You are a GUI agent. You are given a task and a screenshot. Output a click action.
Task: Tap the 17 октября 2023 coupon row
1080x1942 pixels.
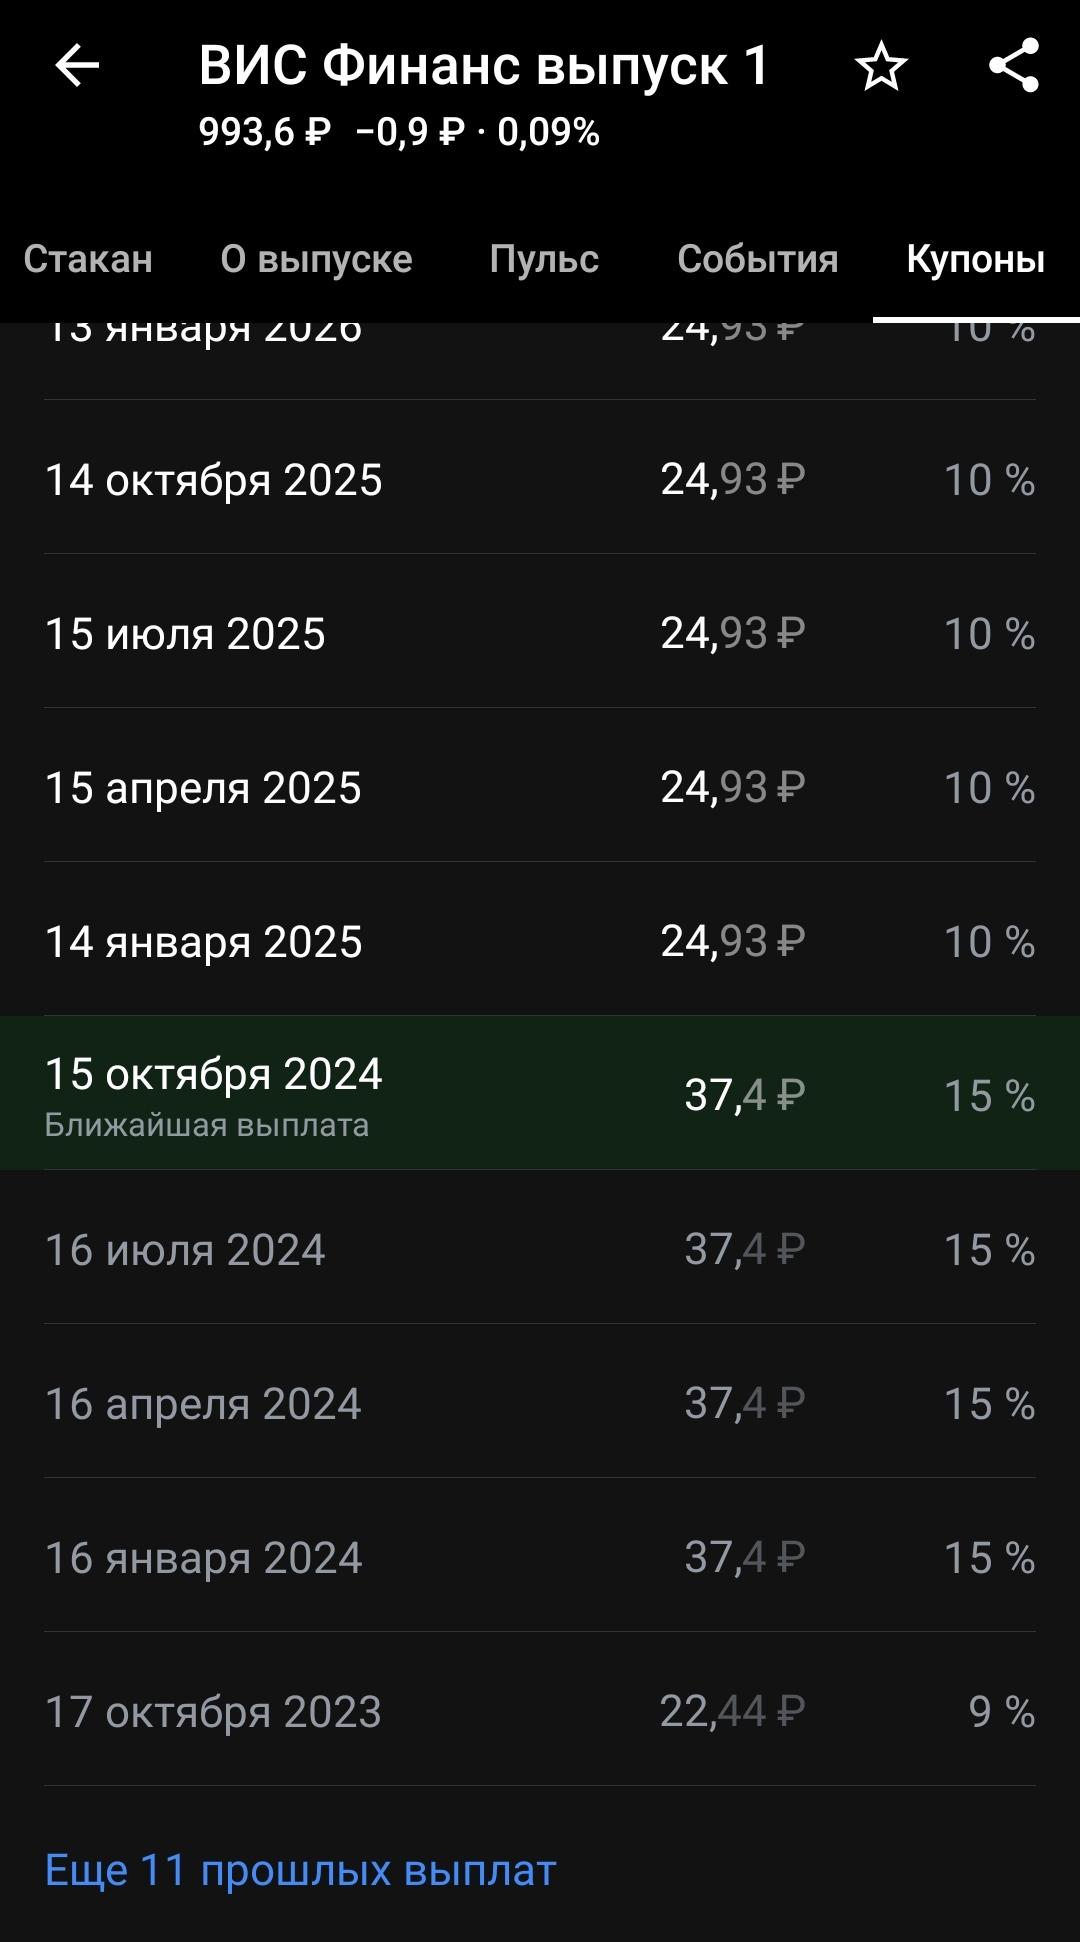[540, 1712]
